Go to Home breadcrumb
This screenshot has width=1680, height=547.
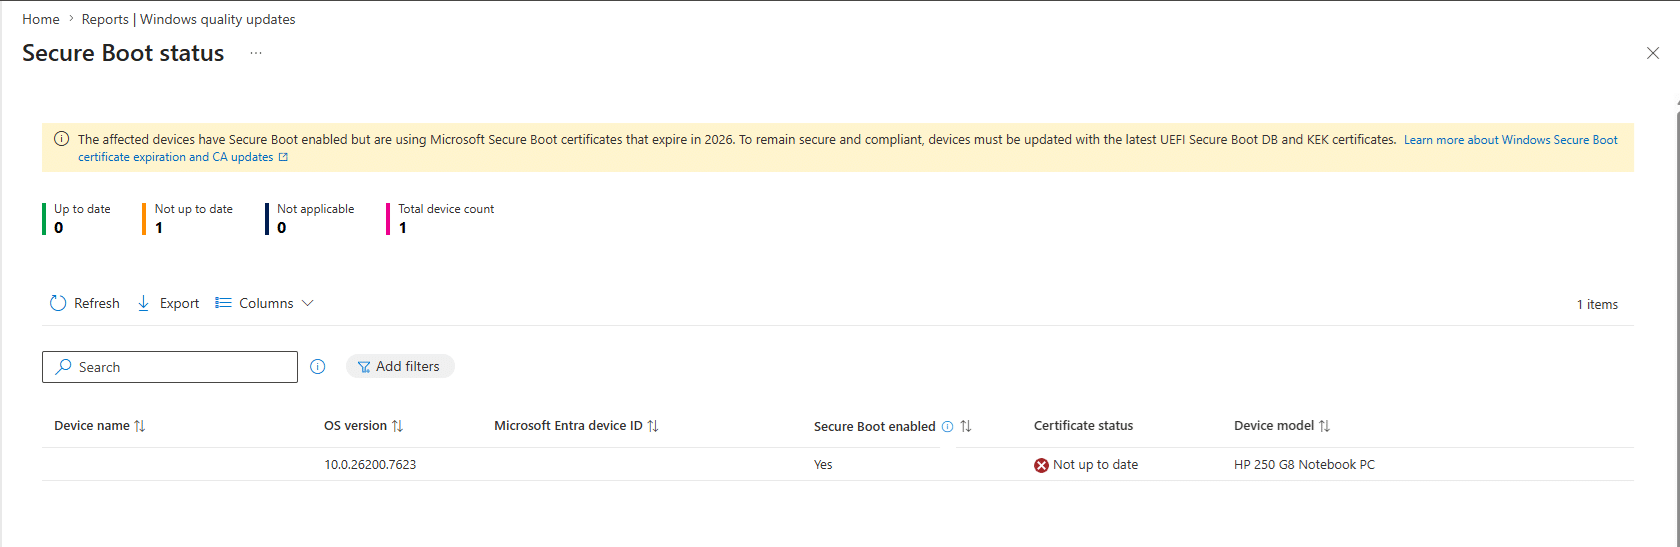(x=41, y=19)
